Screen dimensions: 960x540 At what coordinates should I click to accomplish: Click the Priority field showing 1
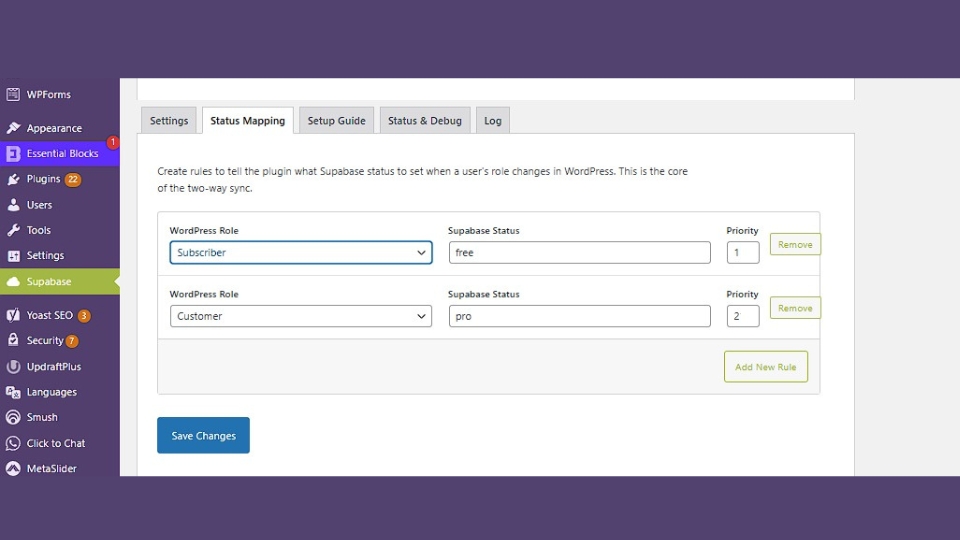pyautogui.click(x=743, y=252)
